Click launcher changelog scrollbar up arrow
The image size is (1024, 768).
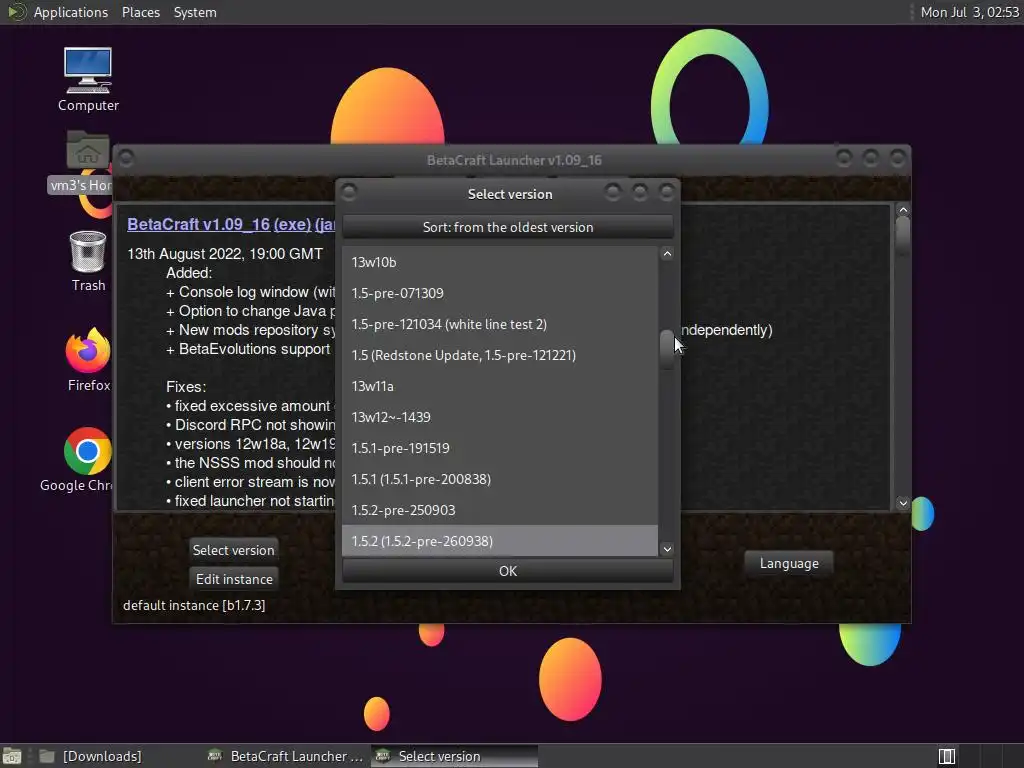click(903, 210)
